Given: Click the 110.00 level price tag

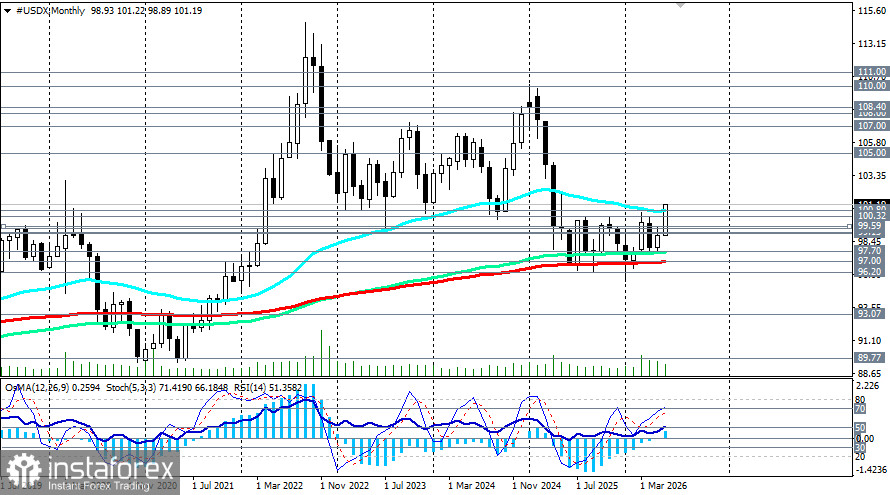Looking at the screenshot, I should pos(871,86).
